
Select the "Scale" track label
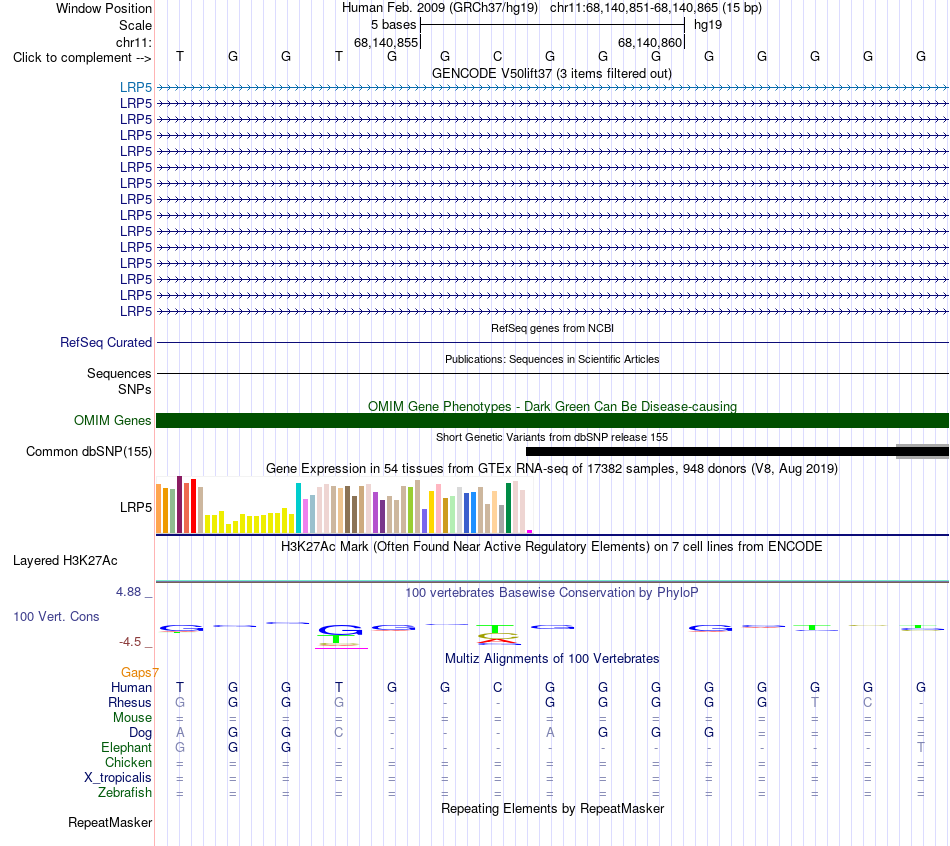coord(135,25)
